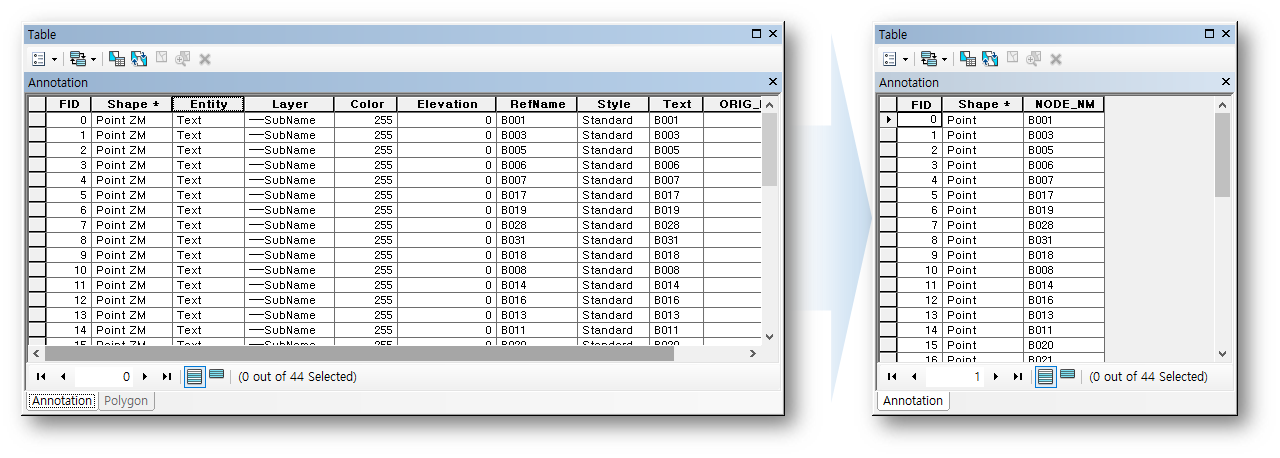Click Delete Selected X icon in right window
Viewport: 1280px width, 458px height.
click(x=1056, y=59)
